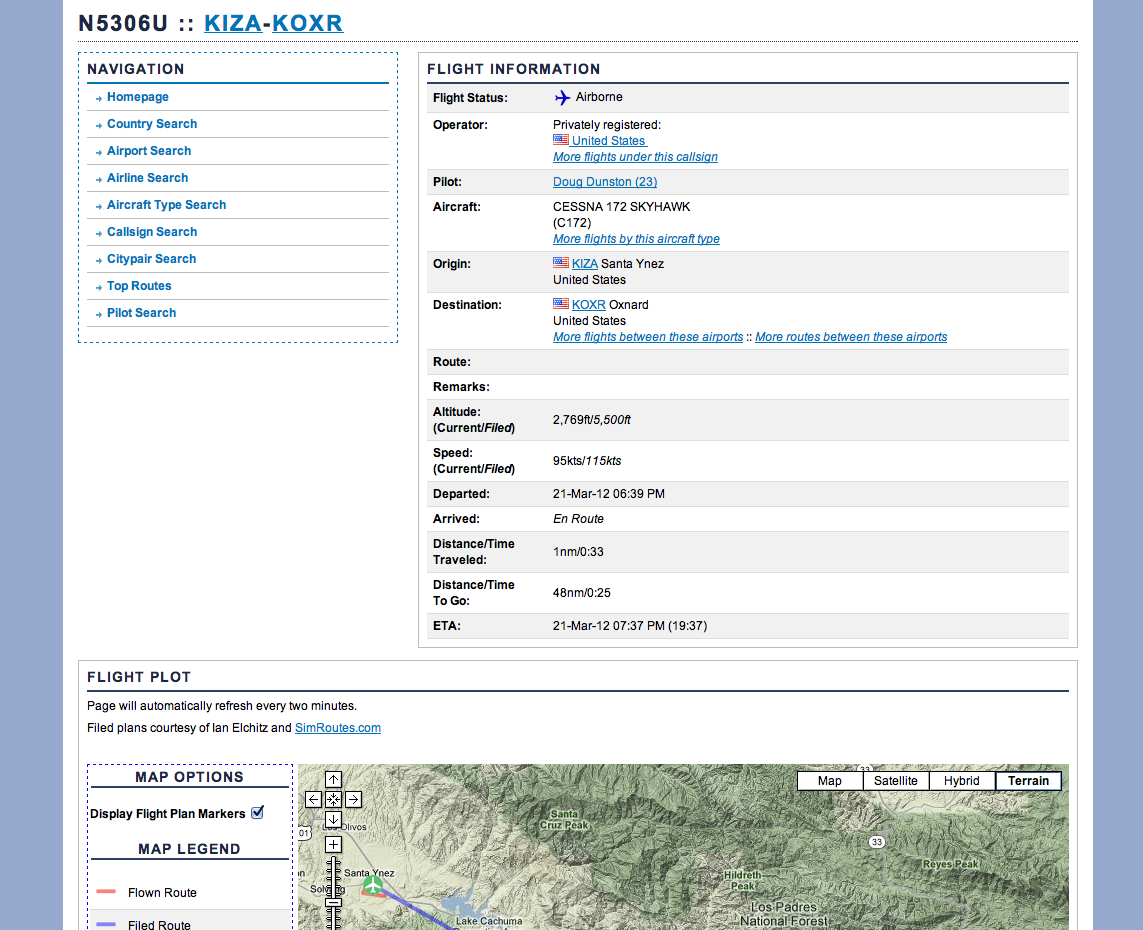This screenshot has height=930, width=1143.
Task: Click the altitude value 2,769ft/5,500ft
Action: point(591,420)
